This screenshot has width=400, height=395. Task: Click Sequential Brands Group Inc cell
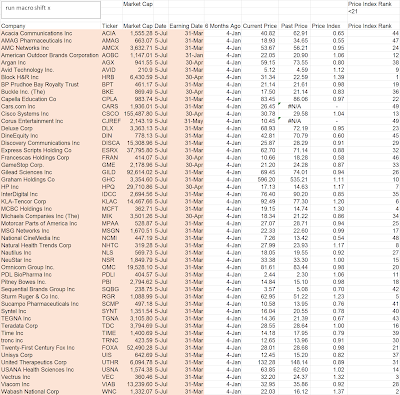tap(51, 289)
